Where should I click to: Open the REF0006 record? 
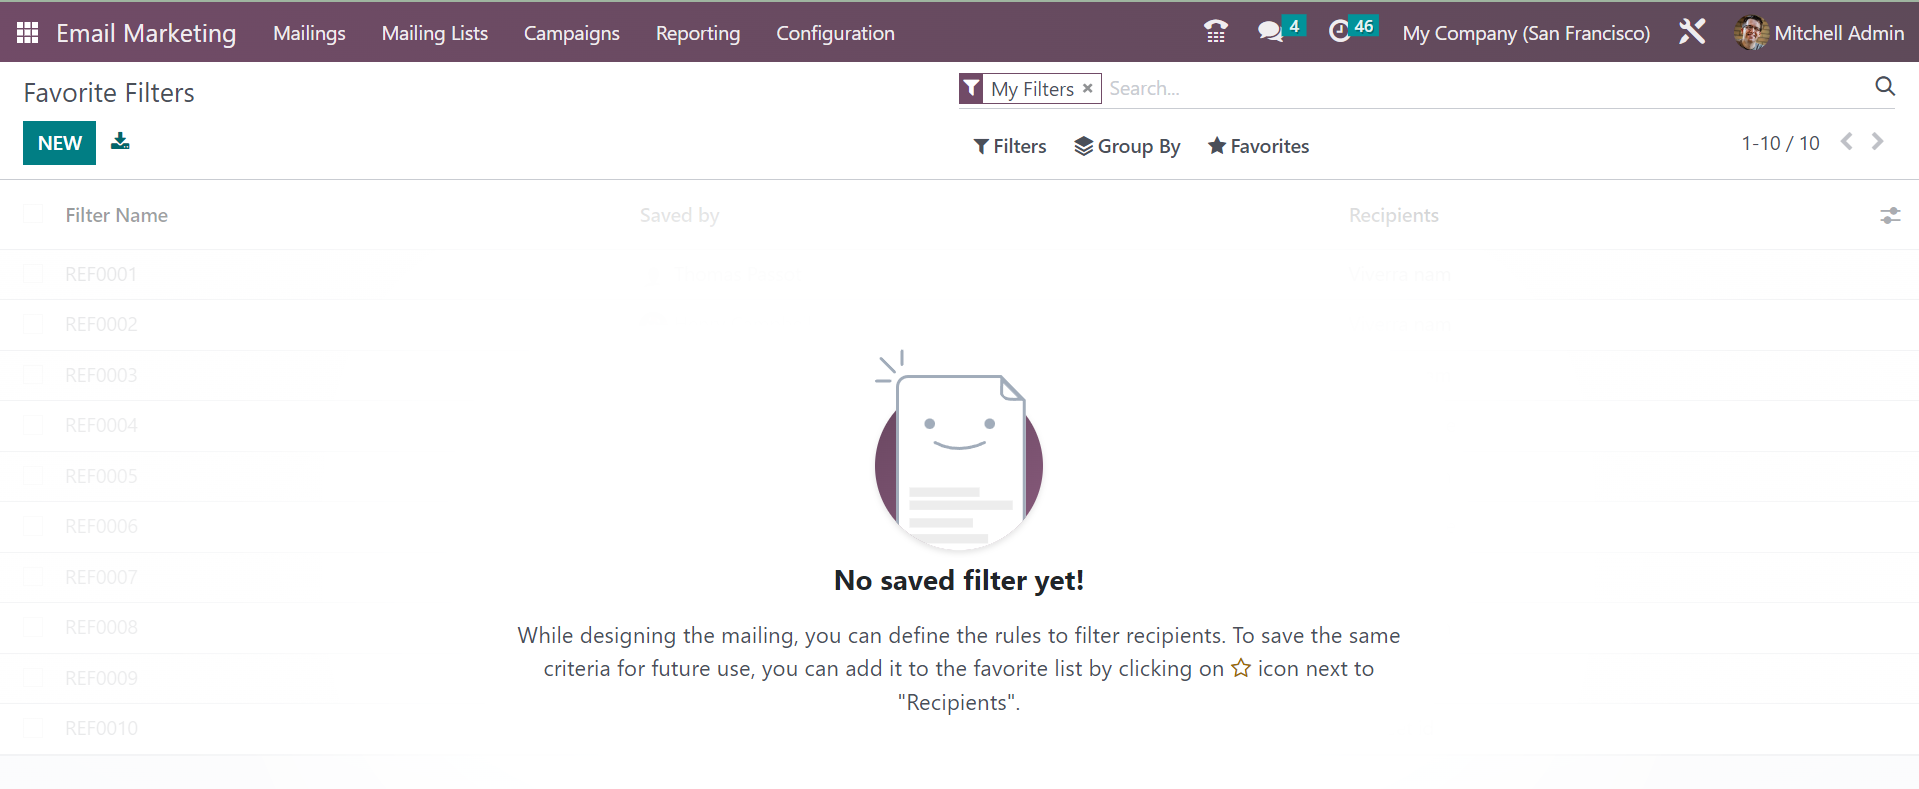click(x=101, y=526)
